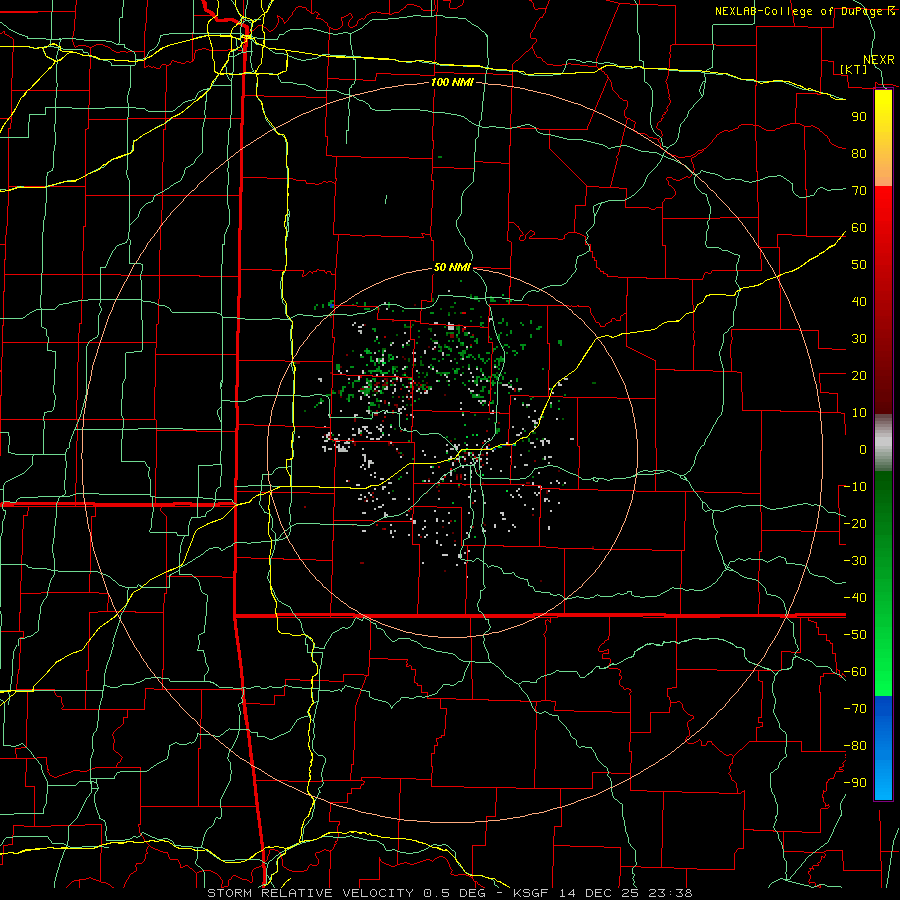
Task: Click the 90 value on the velocity scale
Action: (x=859, y=117)
